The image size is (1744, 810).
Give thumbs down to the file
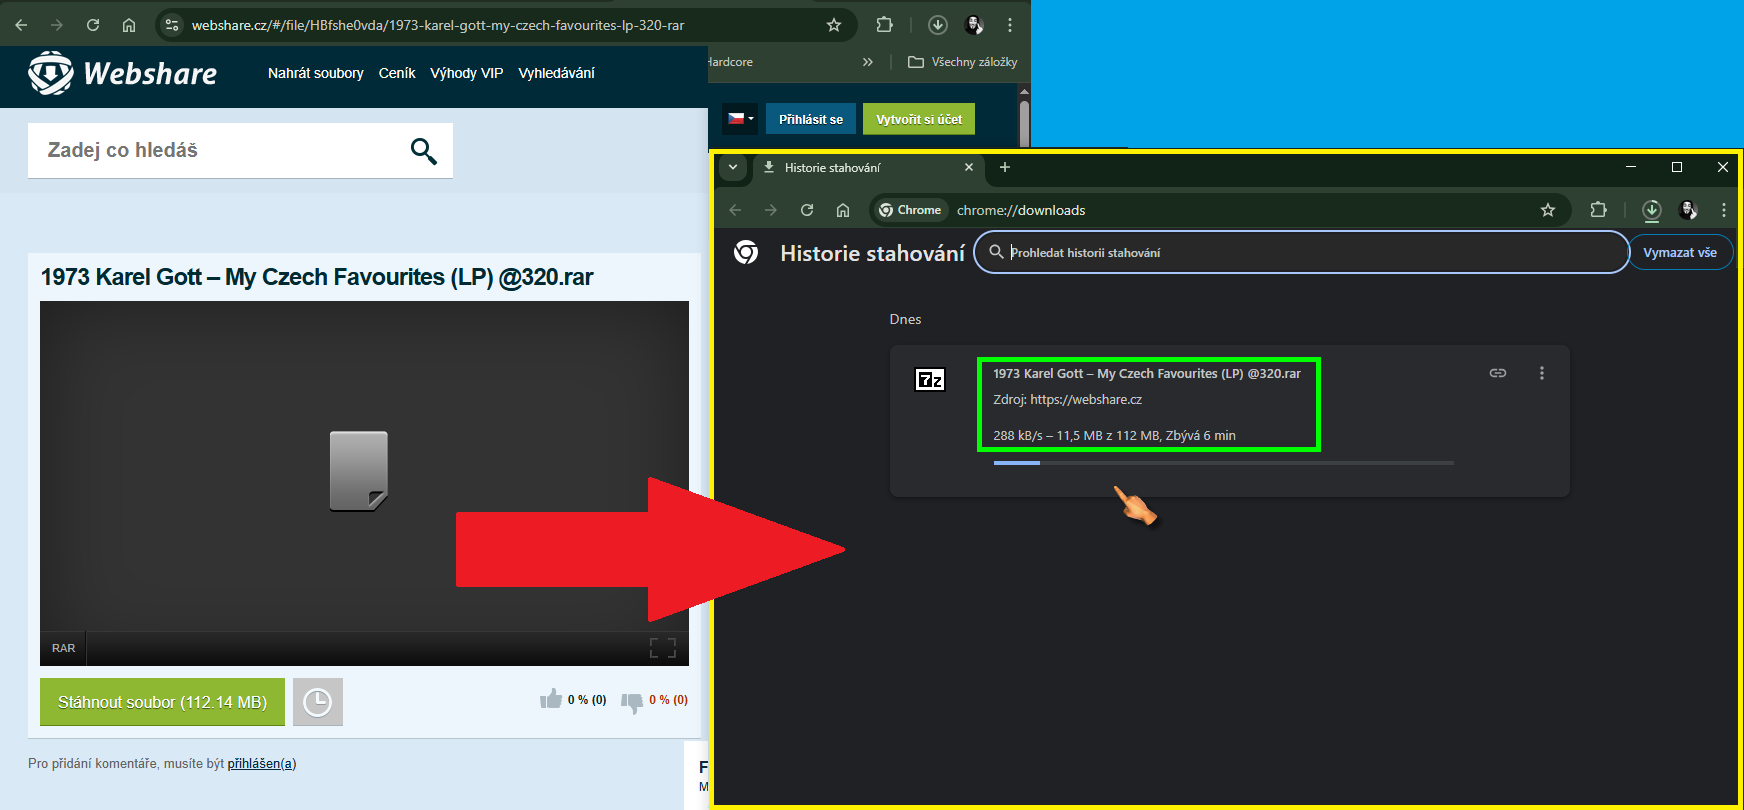(x=632, y=701)
